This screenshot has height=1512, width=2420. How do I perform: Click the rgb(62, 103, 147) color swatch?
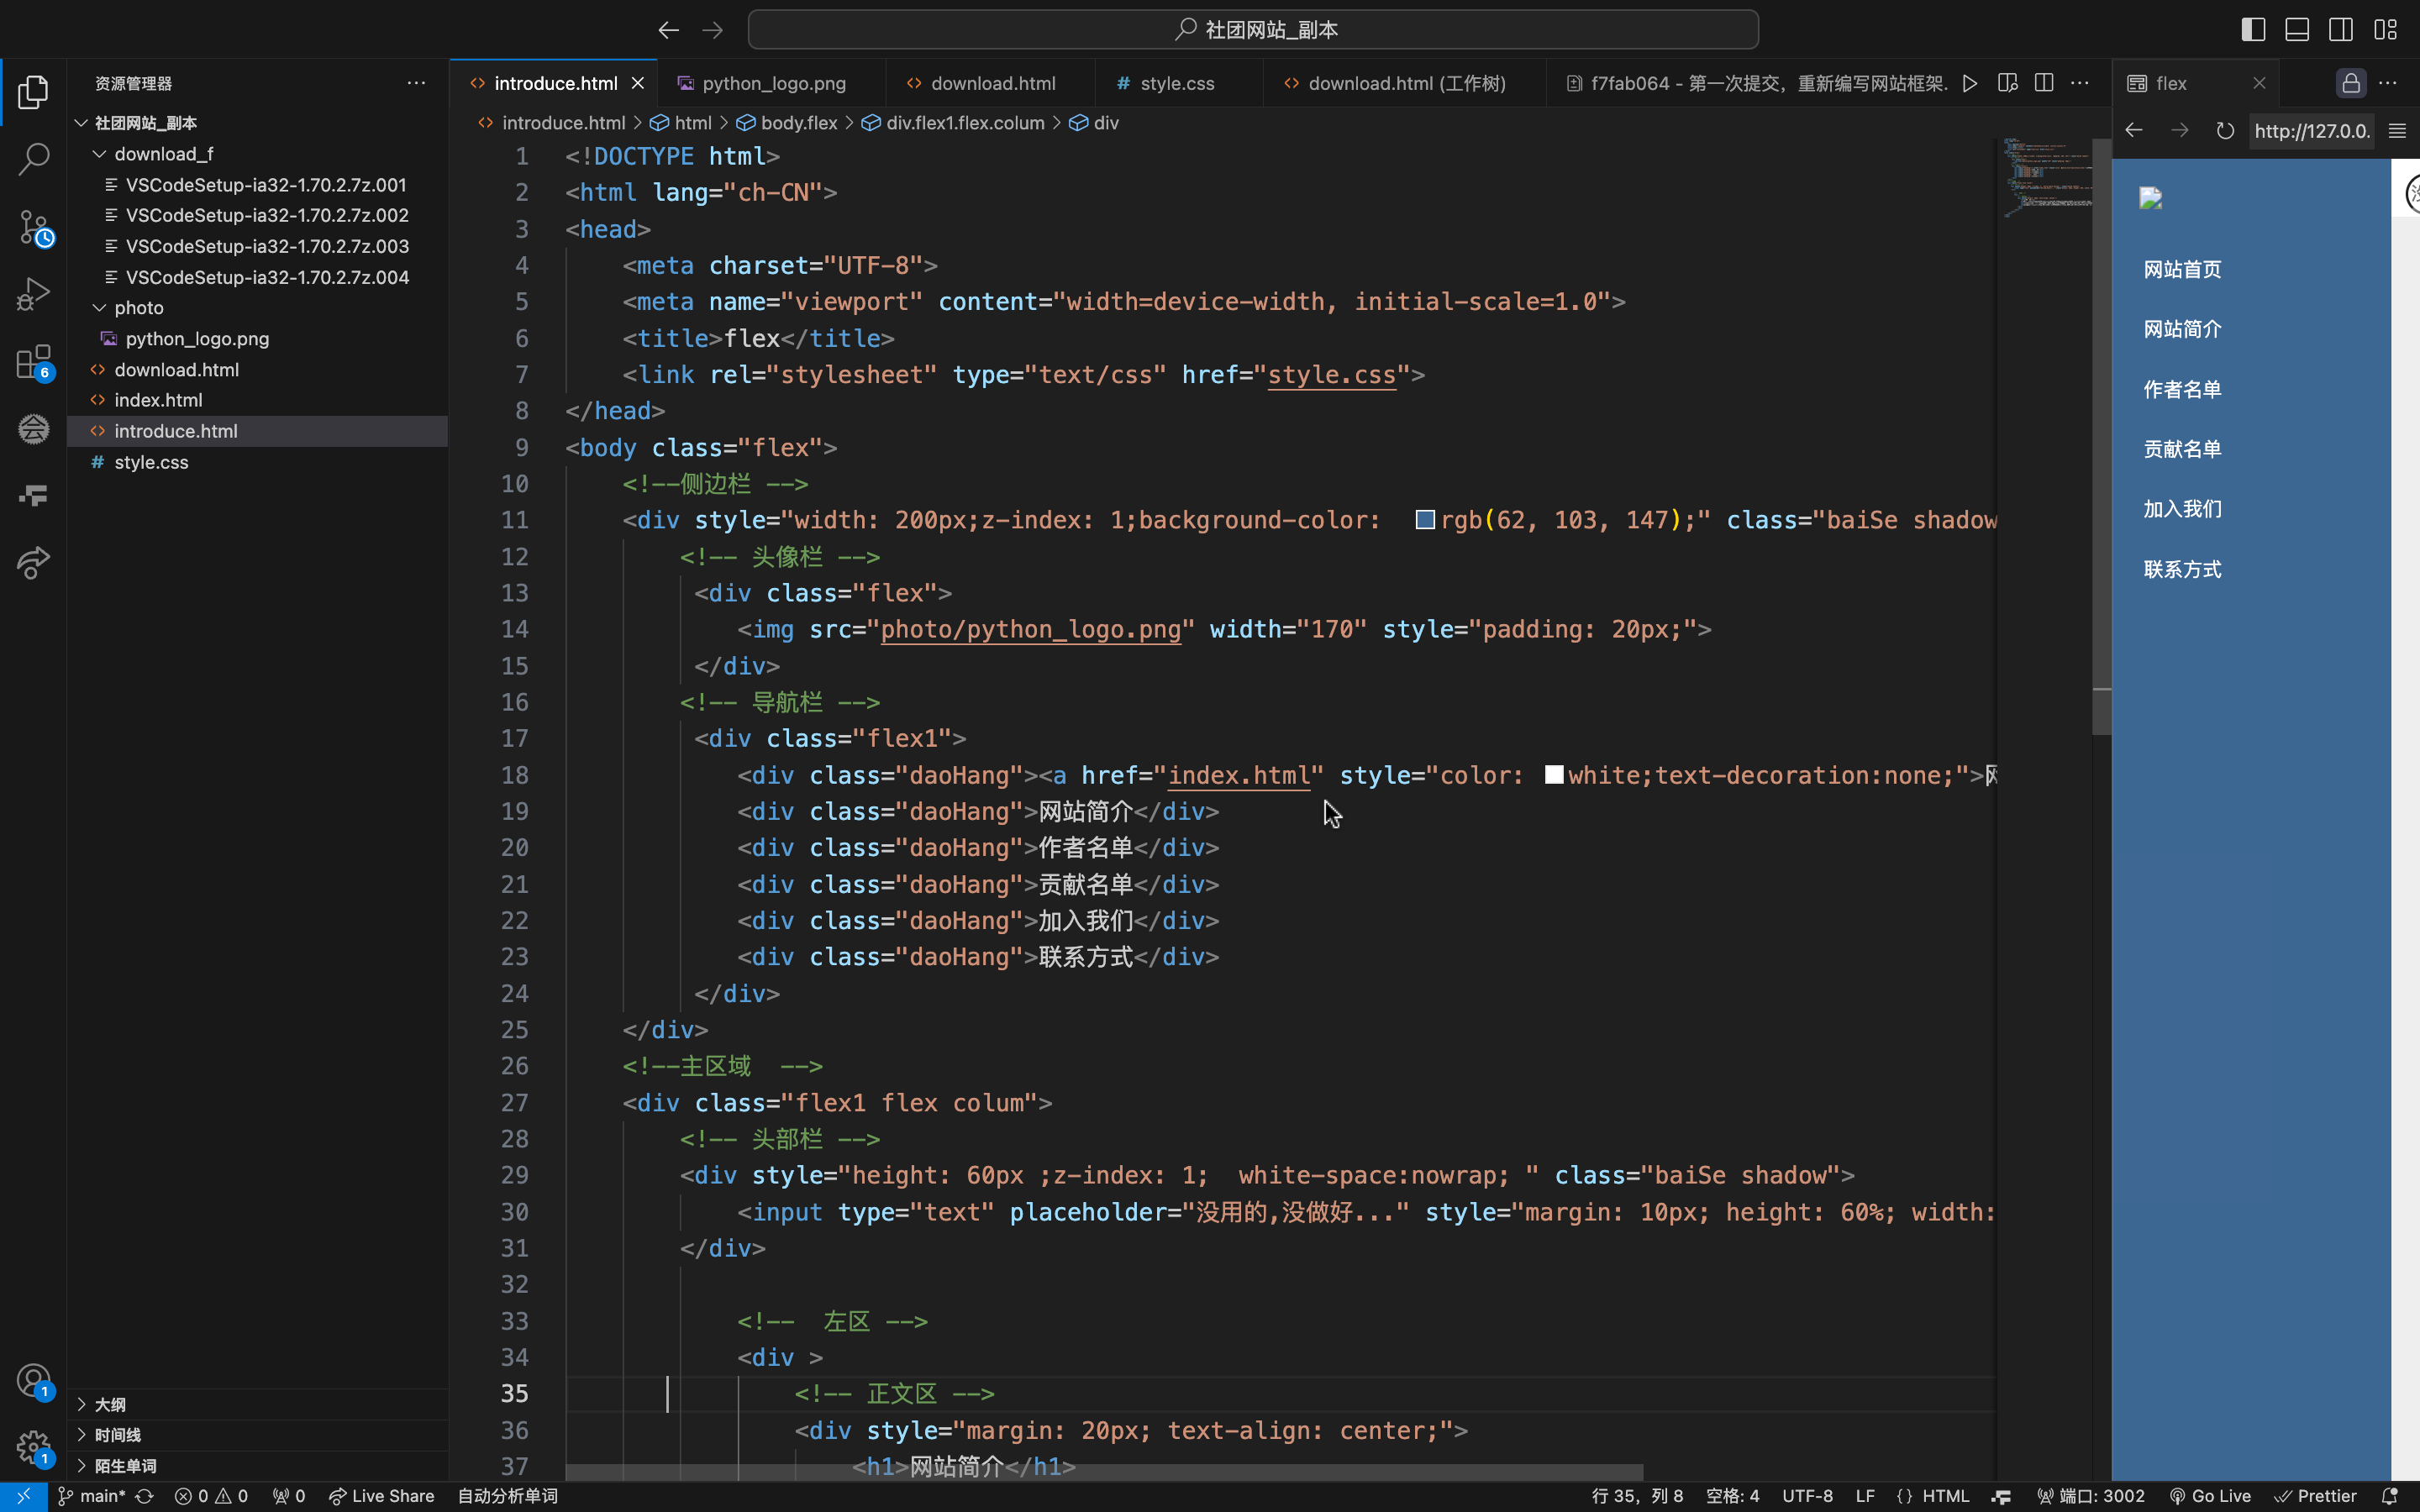[x=1425, y=520]
